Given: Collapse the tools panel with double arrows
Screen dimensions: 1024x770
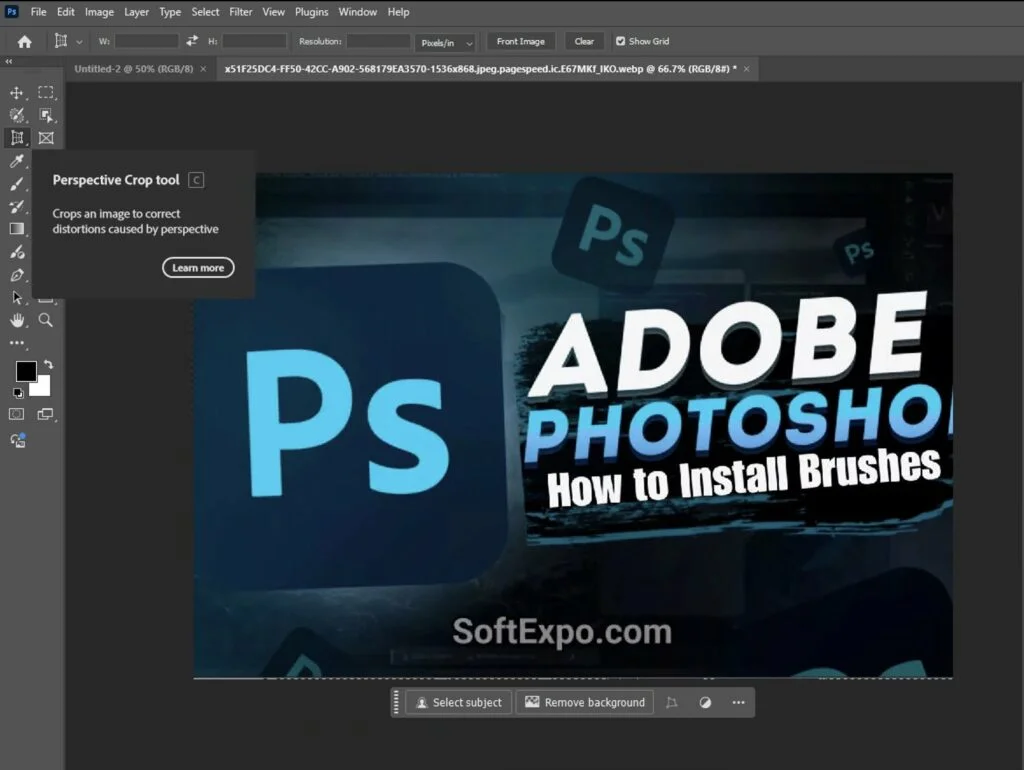Looking at the screenshot, I should pyautogui.click(x=8, y=61).
